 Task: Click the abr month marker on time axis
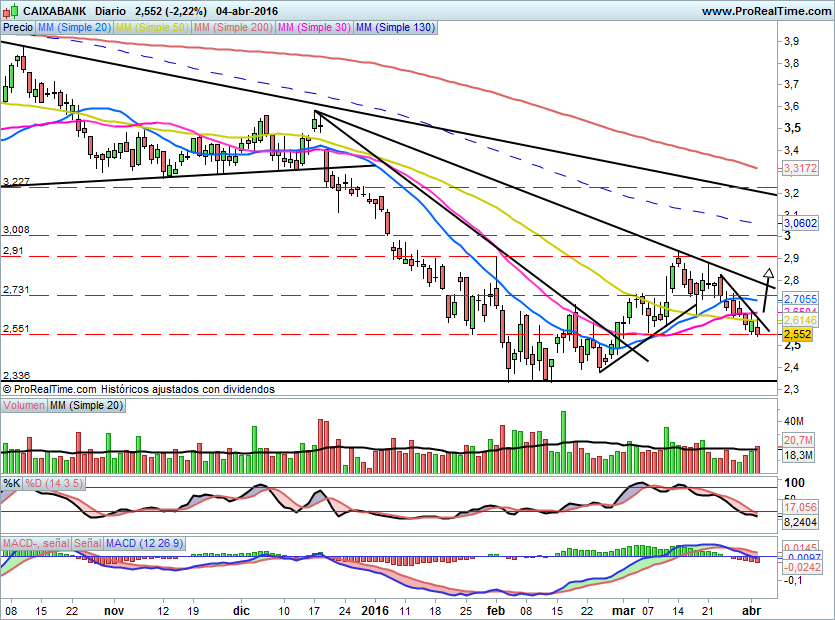(x=751, y=610)
